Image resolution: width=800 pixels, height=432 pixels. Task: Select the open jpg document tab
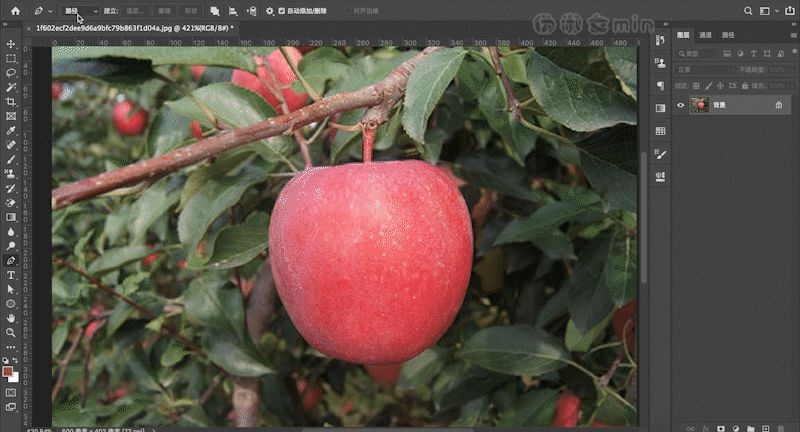(135, 28)
